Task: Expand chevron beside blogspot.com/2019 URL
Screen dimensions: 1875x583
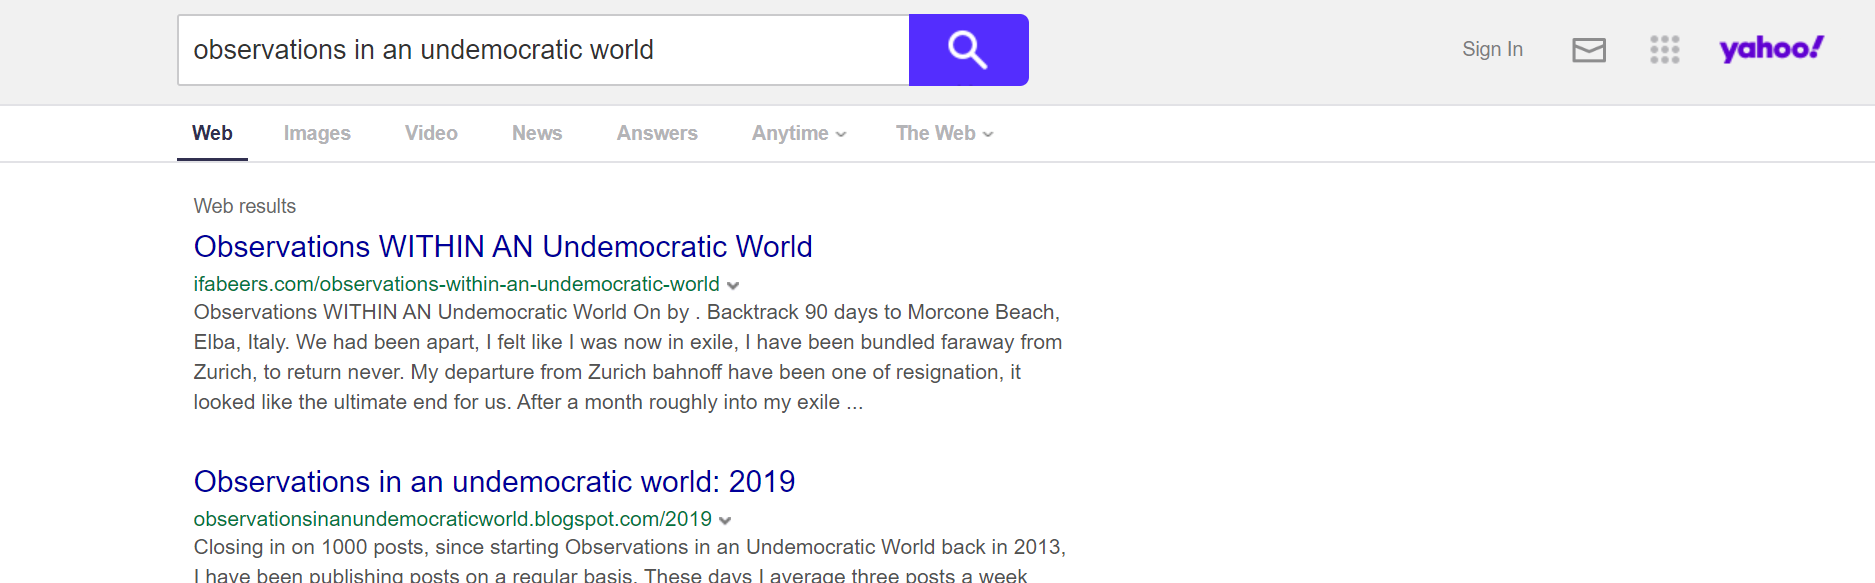Action: (x=725, y=520)
